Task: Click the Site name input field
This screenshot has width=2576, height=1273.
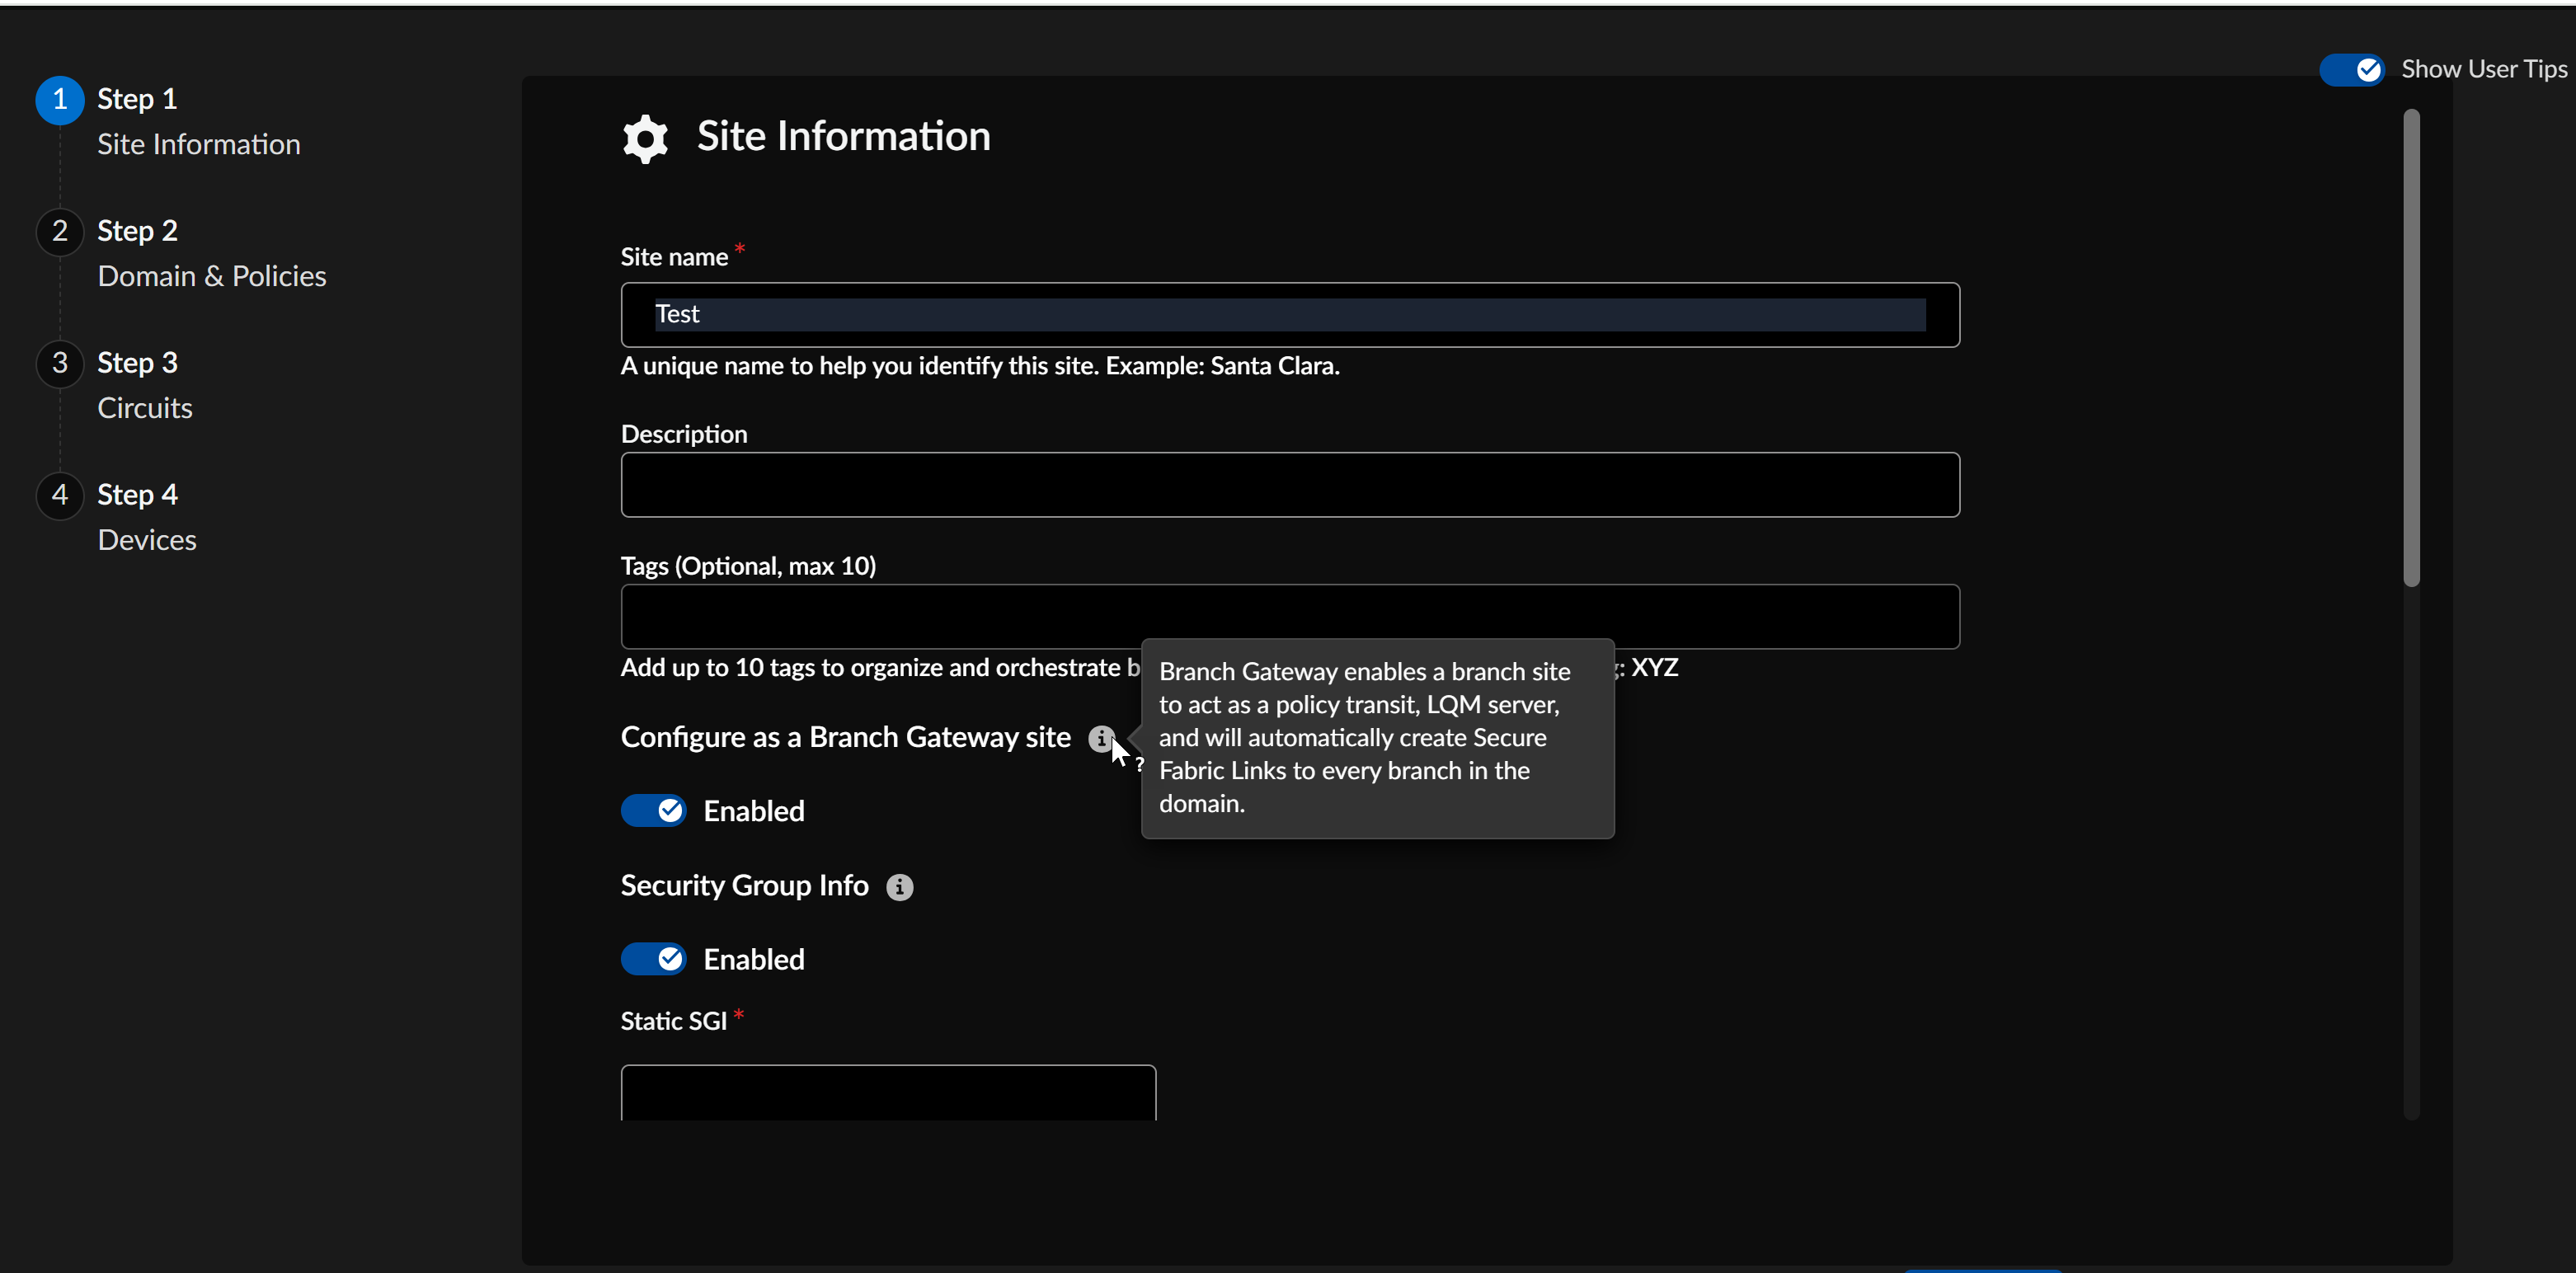Action: [1289, 315]
